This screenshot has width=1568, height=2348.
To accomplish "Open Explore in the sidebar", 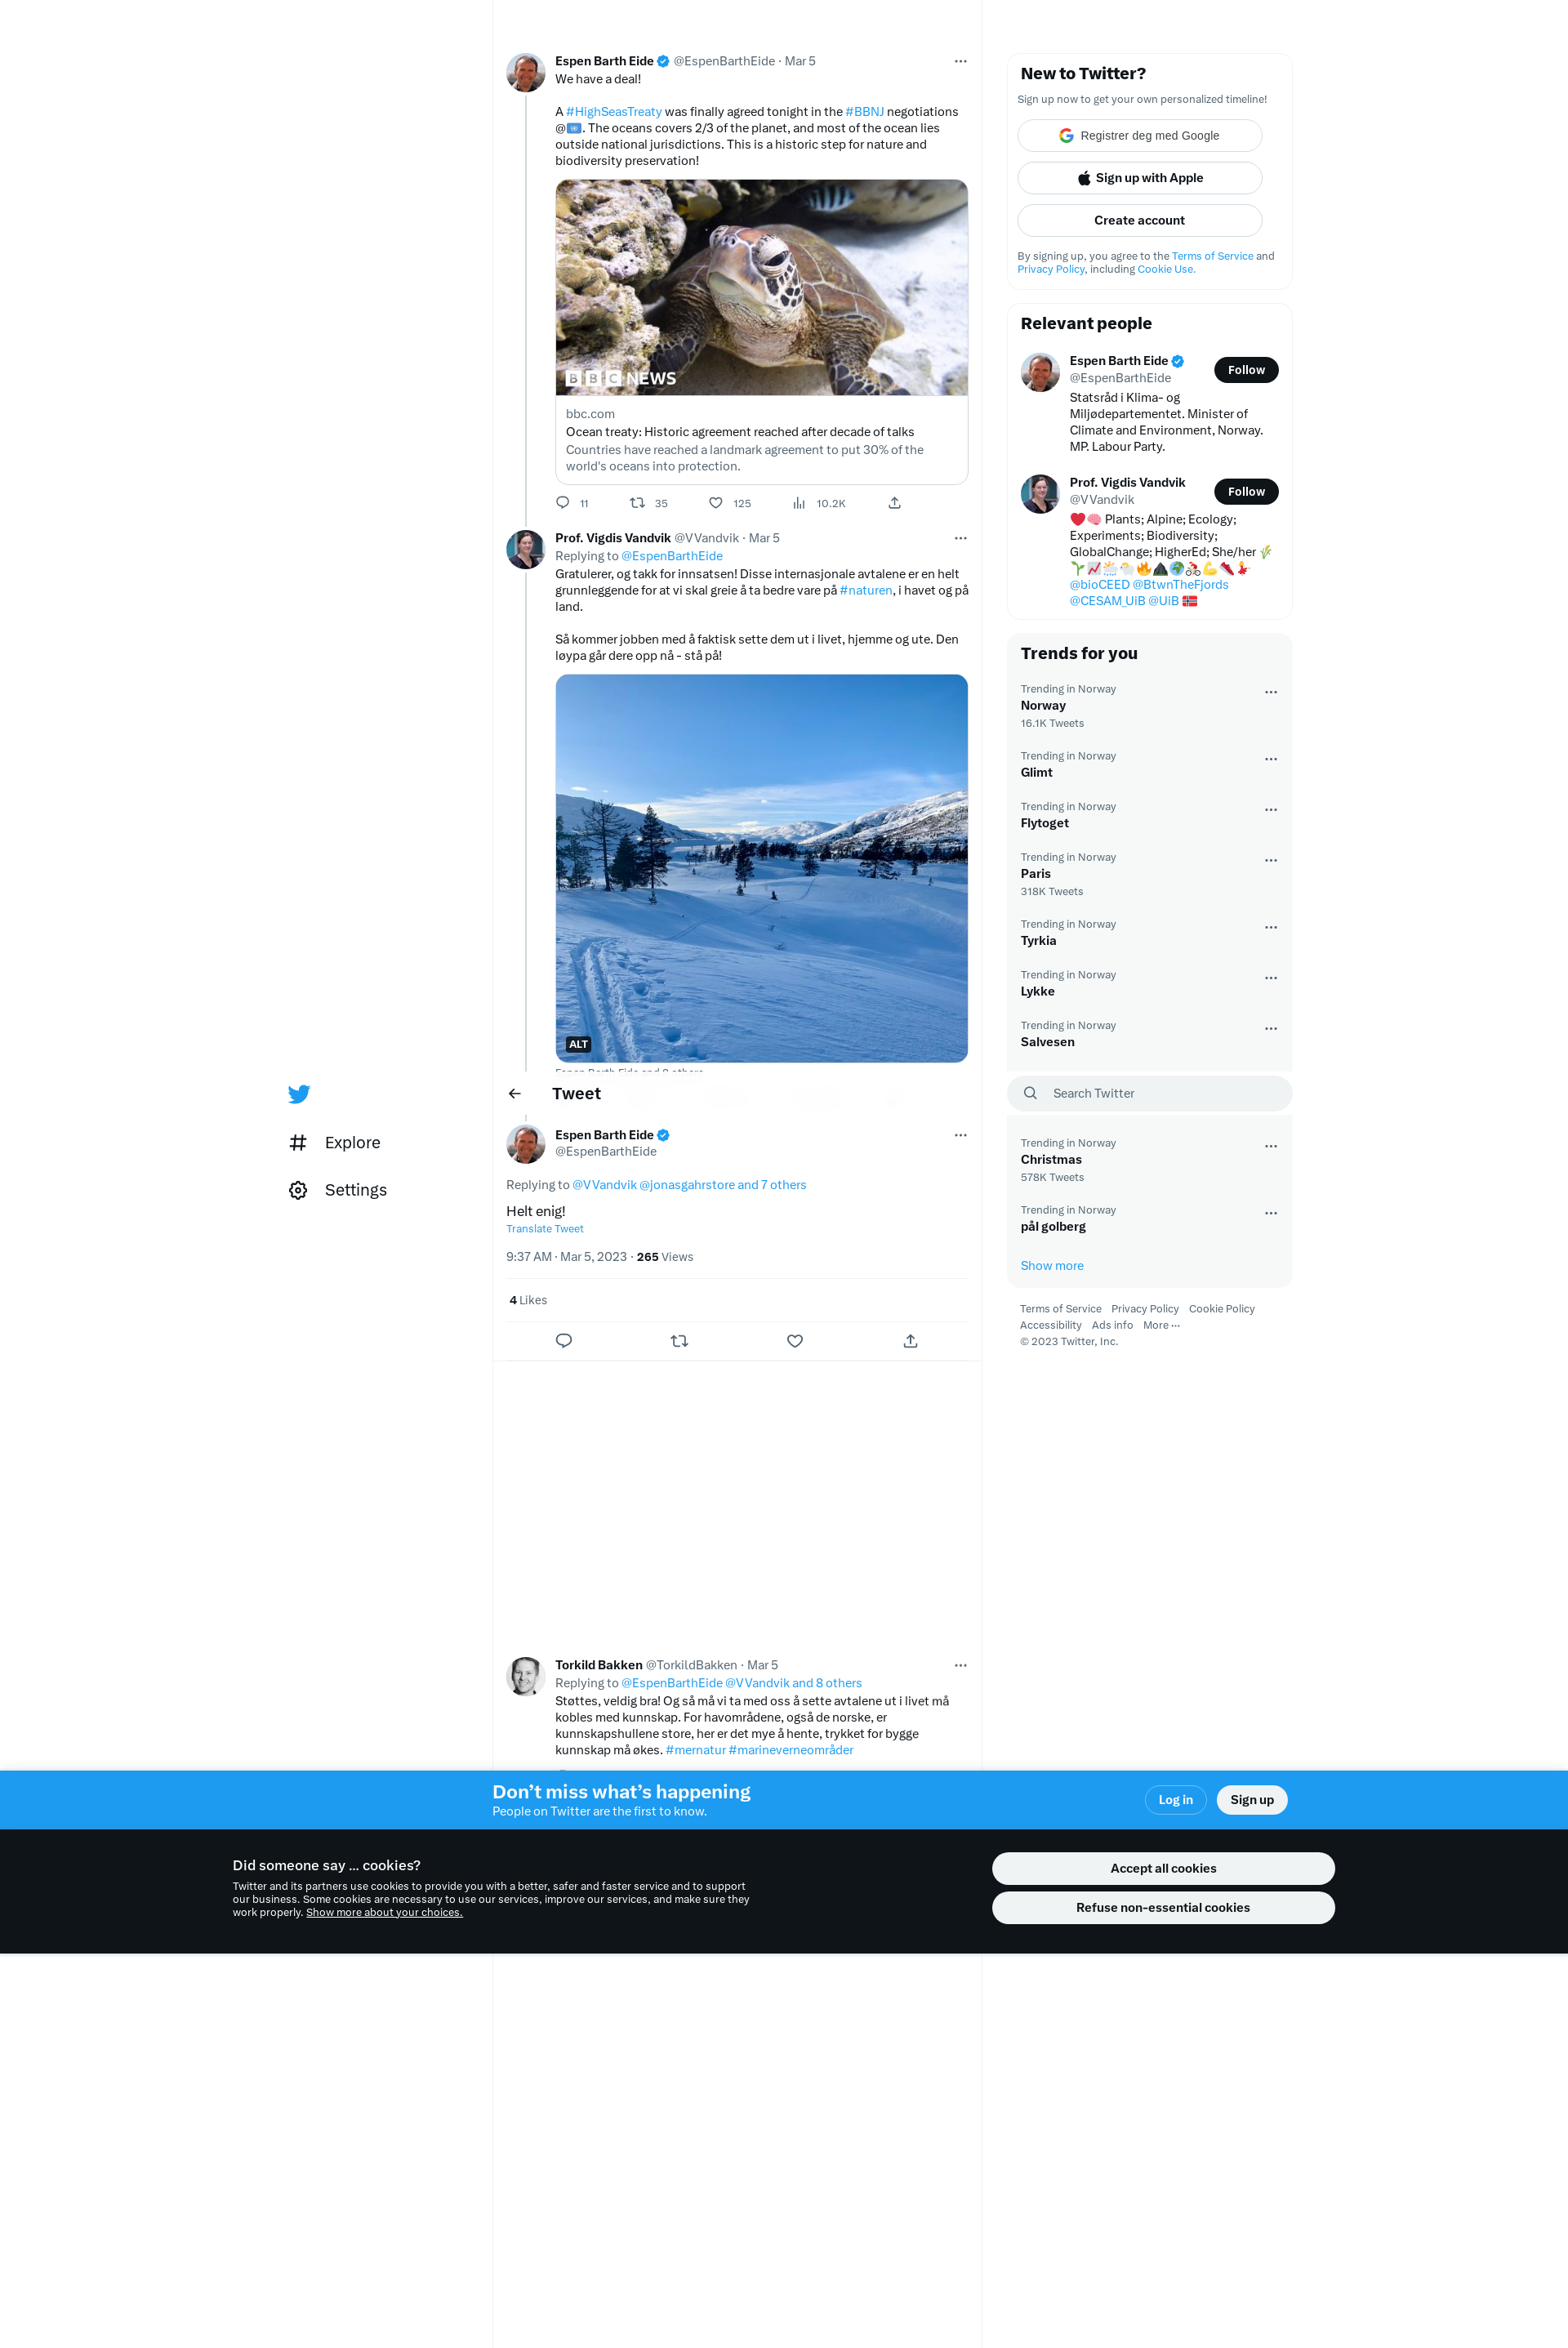I will [x=352, y=1142].
